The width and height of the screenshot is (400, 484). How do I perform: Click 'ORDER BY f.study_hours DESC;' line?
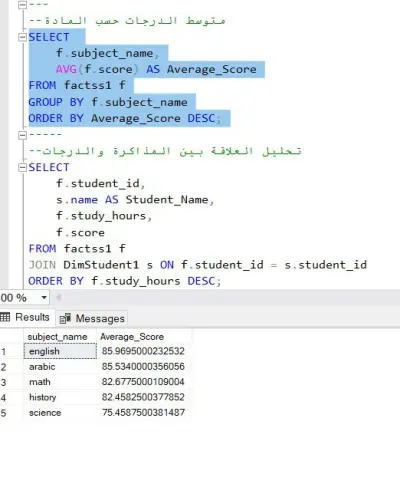click(125, 281)
